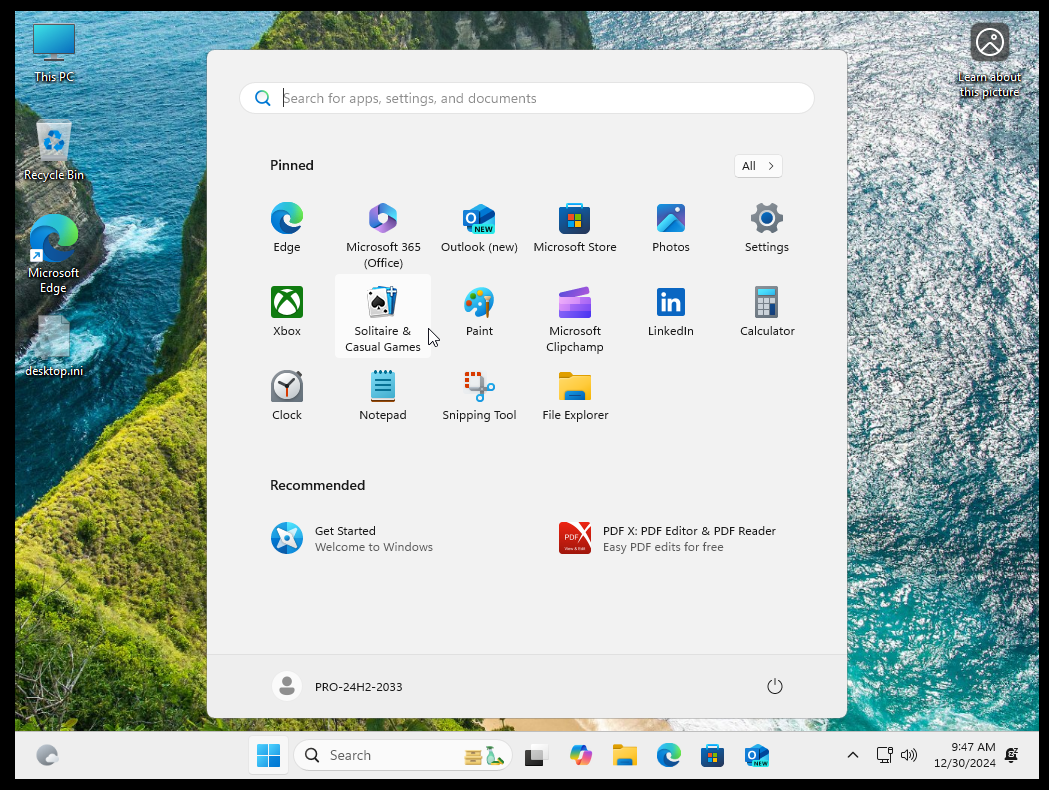This screenshot has width=1049, height=790.
Task: Open Microsoft Edge from the taskbar
Action: [x=668, y=755]
